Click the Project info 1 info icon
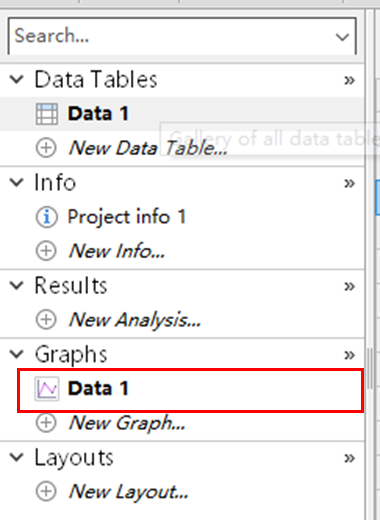Screen dimensions: 380x520 coord(46,217)
